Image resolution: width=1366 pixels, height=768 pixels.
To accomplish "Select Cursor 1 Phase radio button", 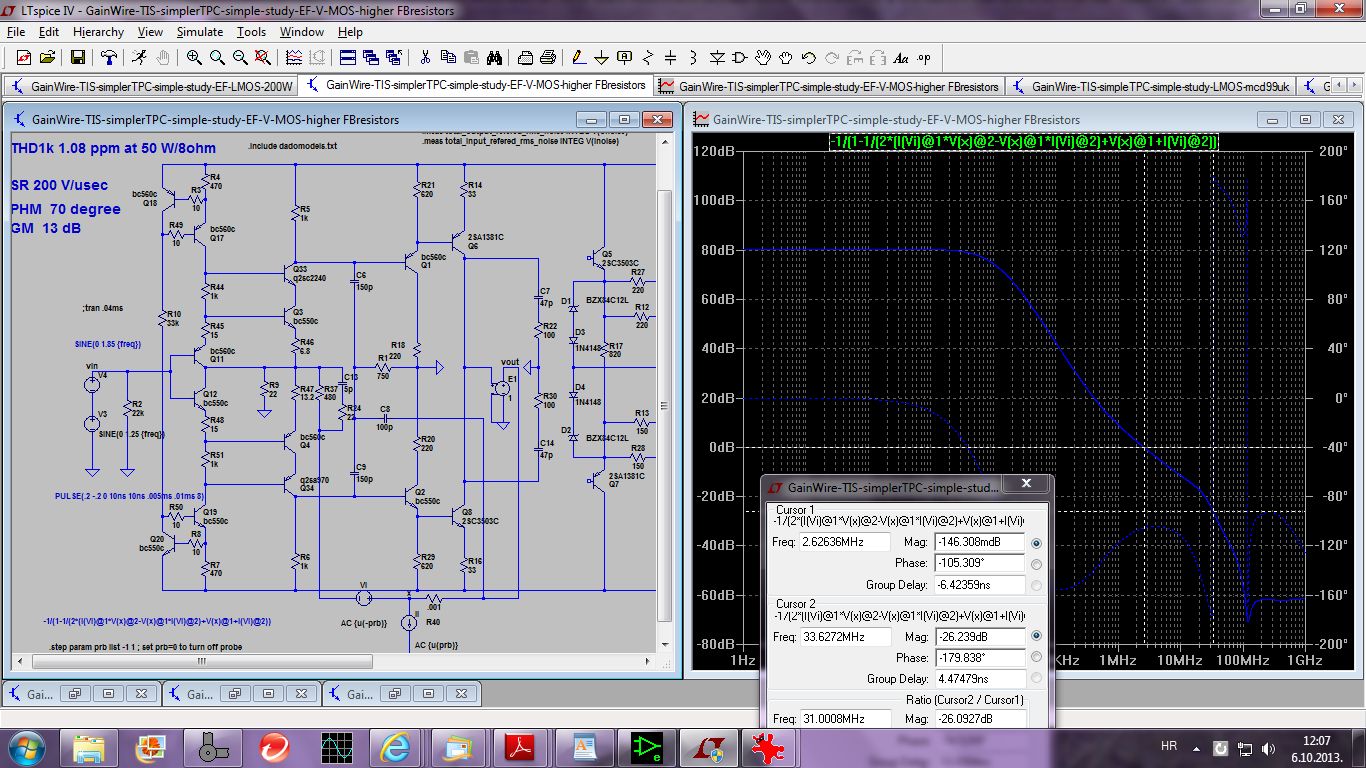I will pyautogui.click(x=1036, y=564).
